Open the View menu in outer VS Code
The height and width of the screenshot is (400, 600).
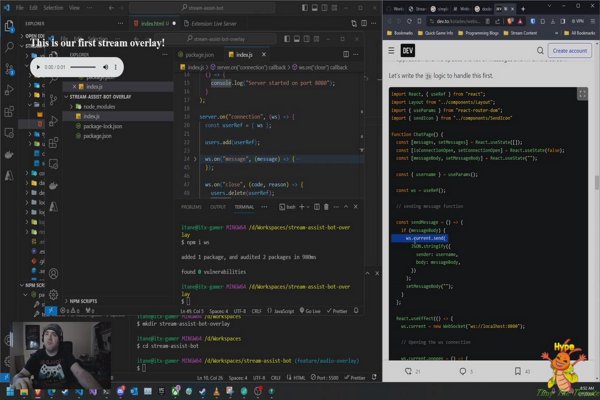(x=74, y=8)
